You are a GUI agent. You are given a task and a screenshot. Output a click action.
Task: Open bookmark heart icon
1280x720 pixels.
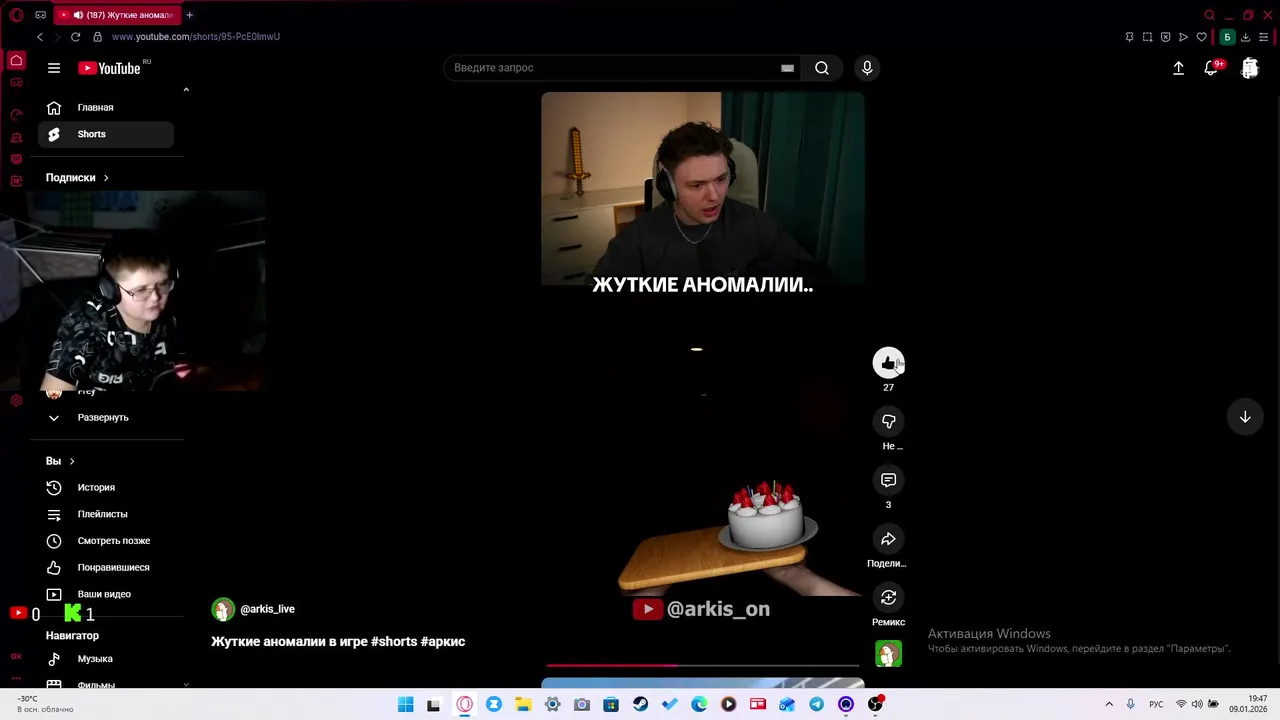1201,37
